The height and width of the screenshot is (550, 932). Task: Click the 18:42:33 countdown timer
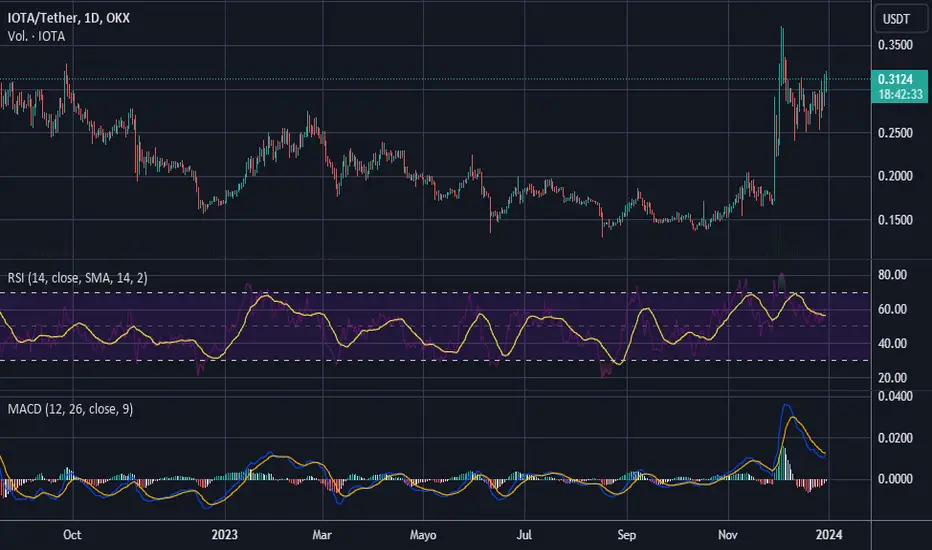tap(900, 95)
